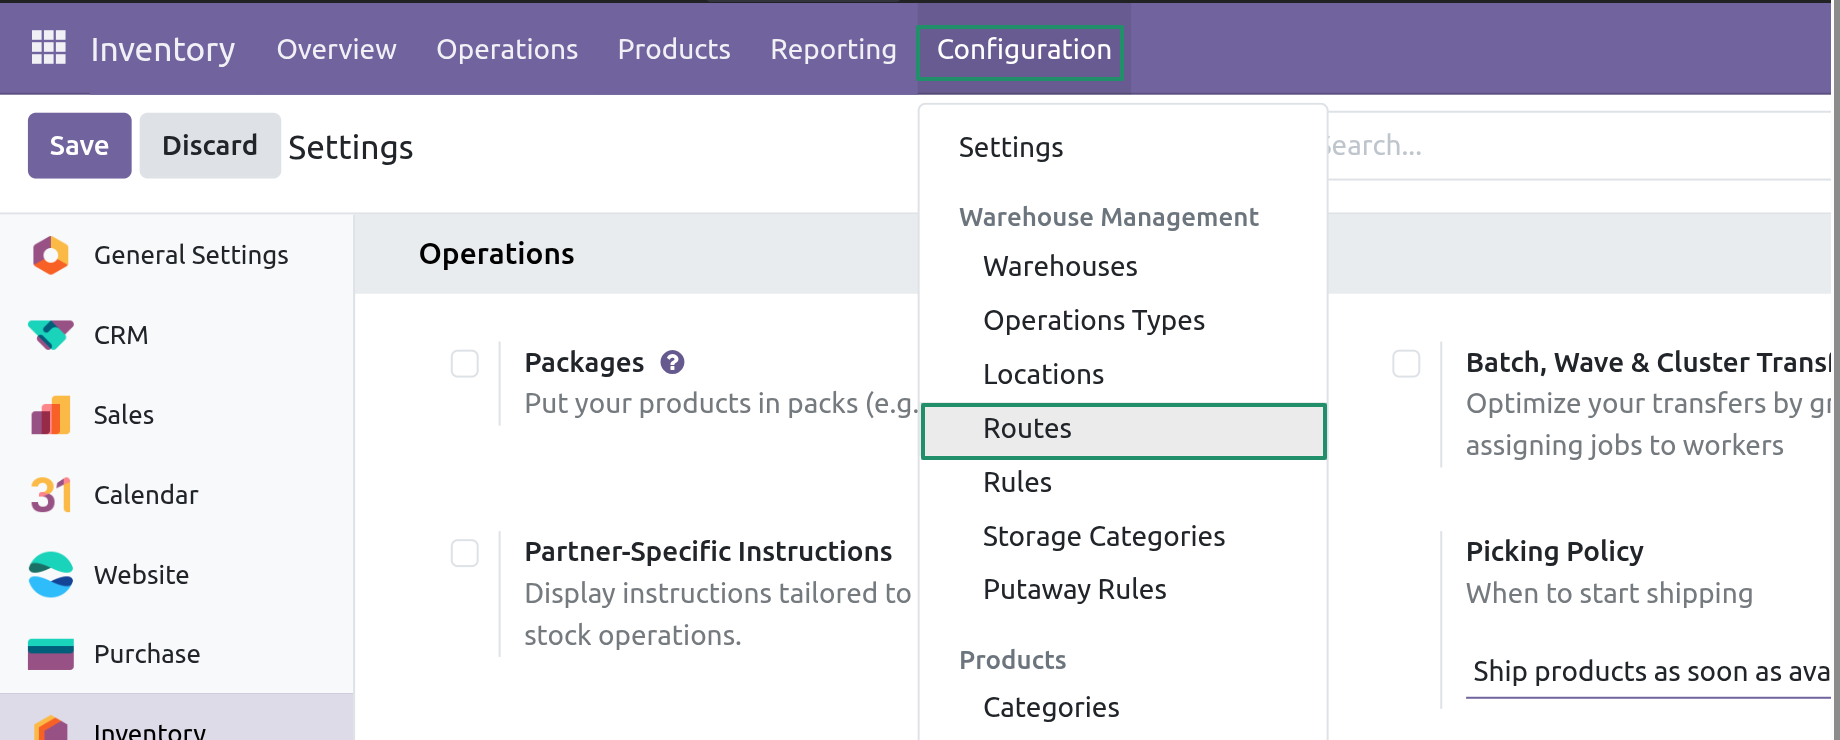Click the Packages help question mark icon

click(672, 362)
